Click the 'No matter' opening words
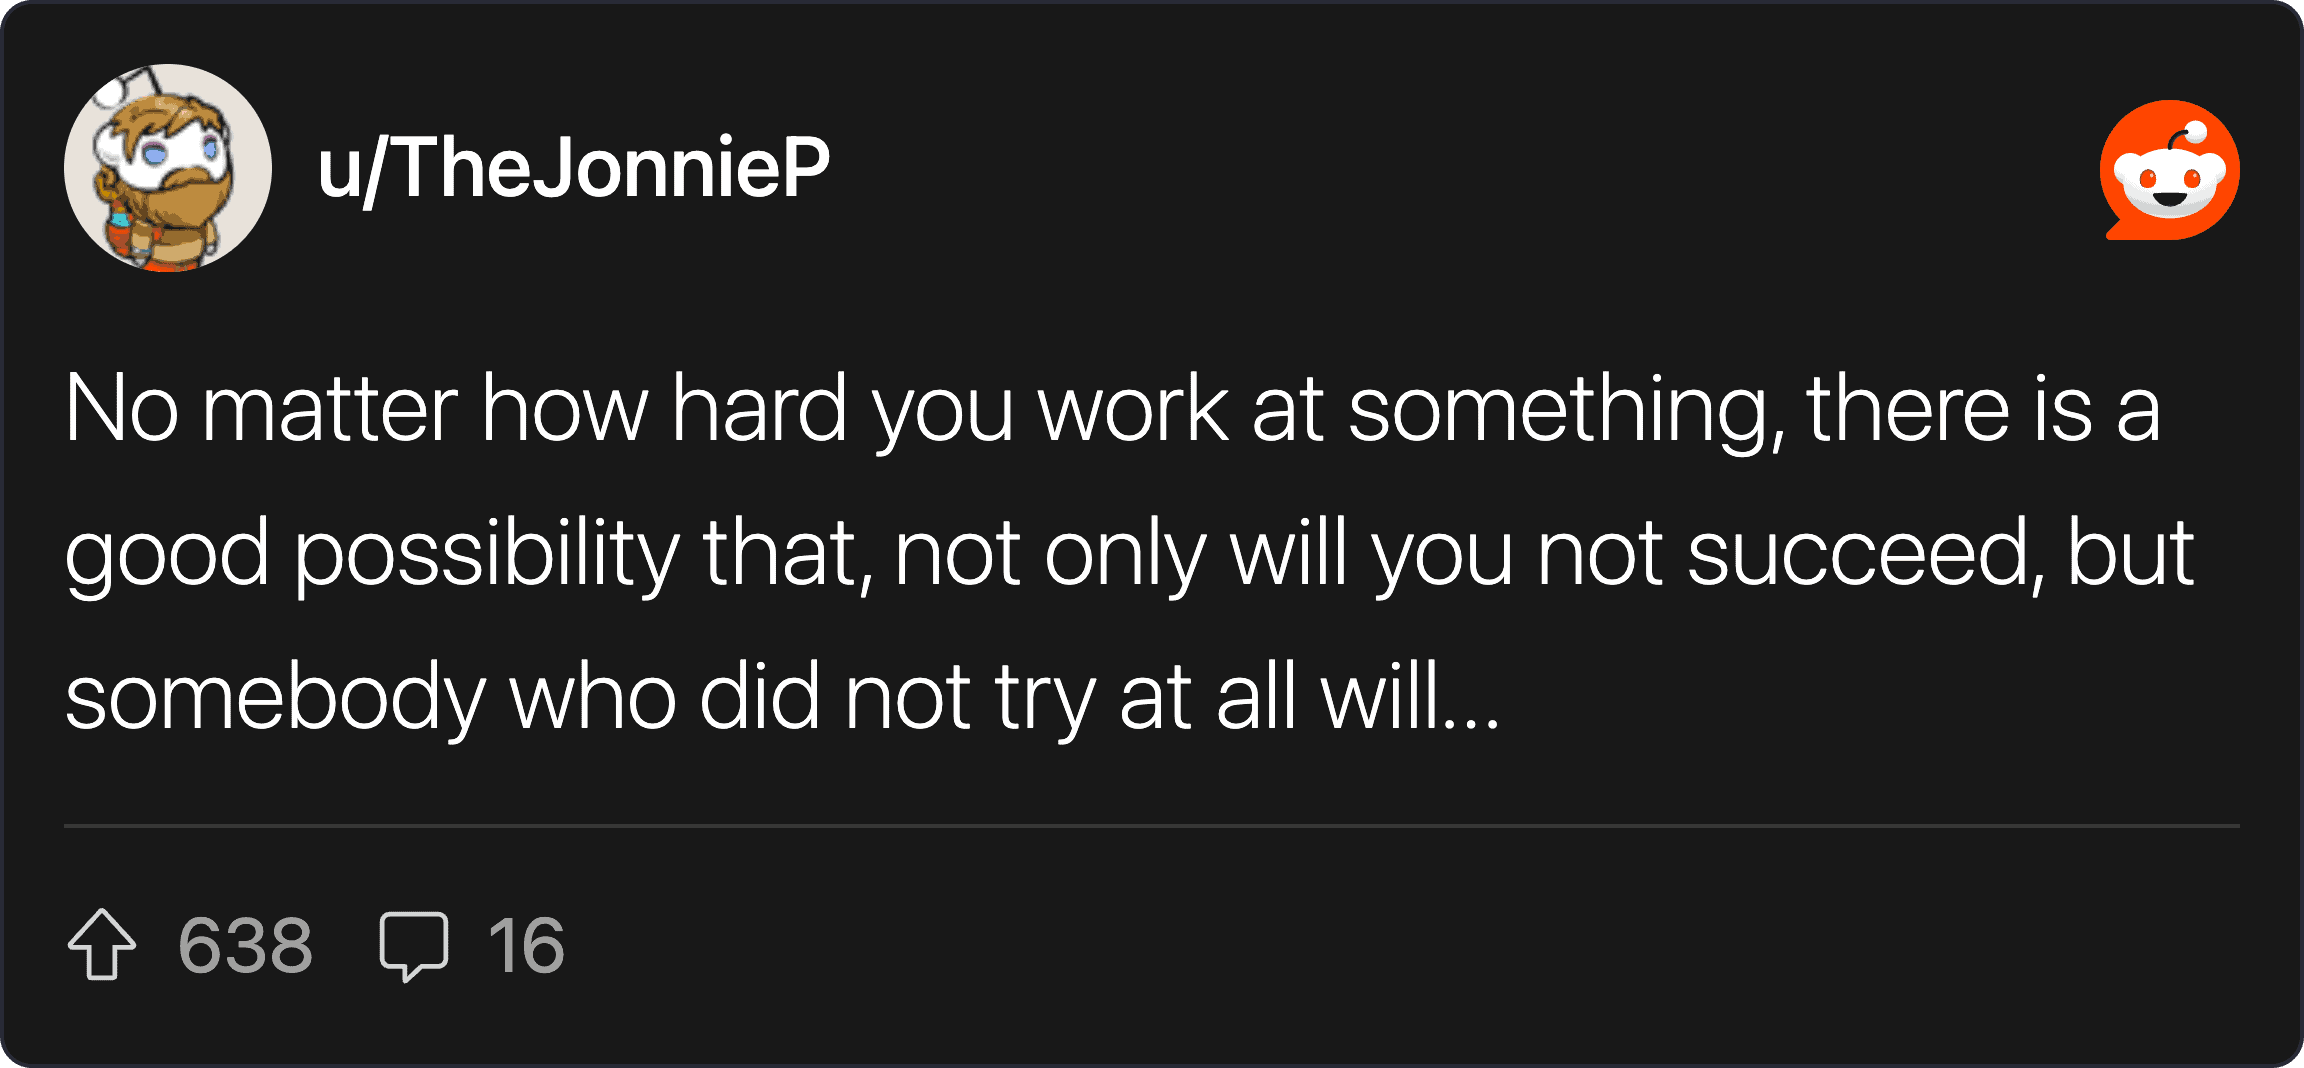The image size is (2304, 1068). [261, 409]
